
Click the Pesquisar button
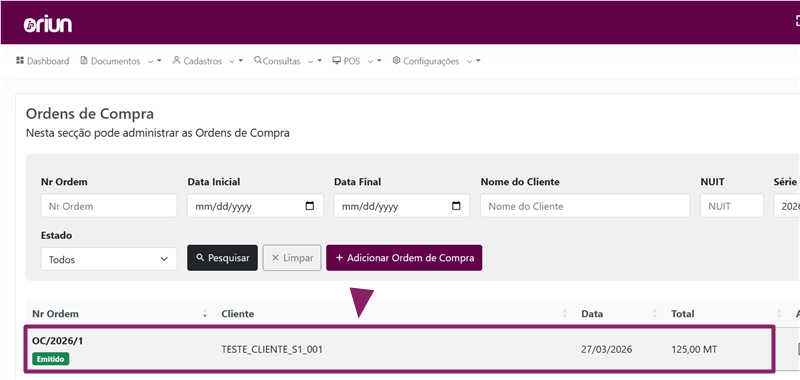click(222, 258)
